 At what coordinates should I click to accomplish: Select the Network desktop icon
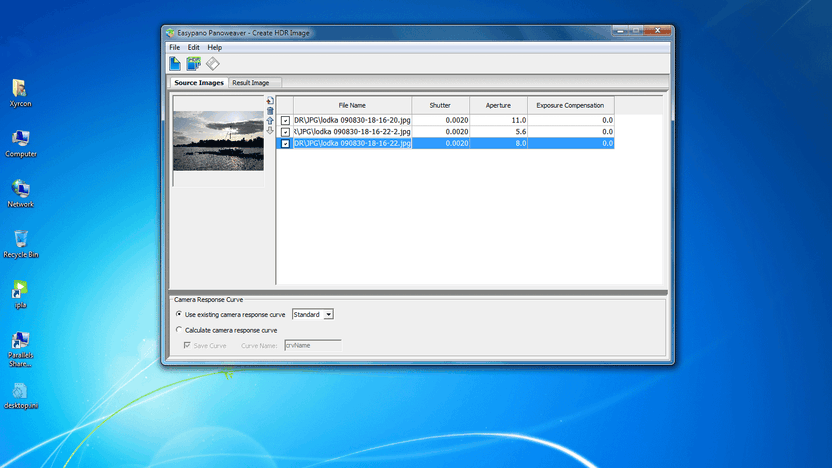[21, 193]
